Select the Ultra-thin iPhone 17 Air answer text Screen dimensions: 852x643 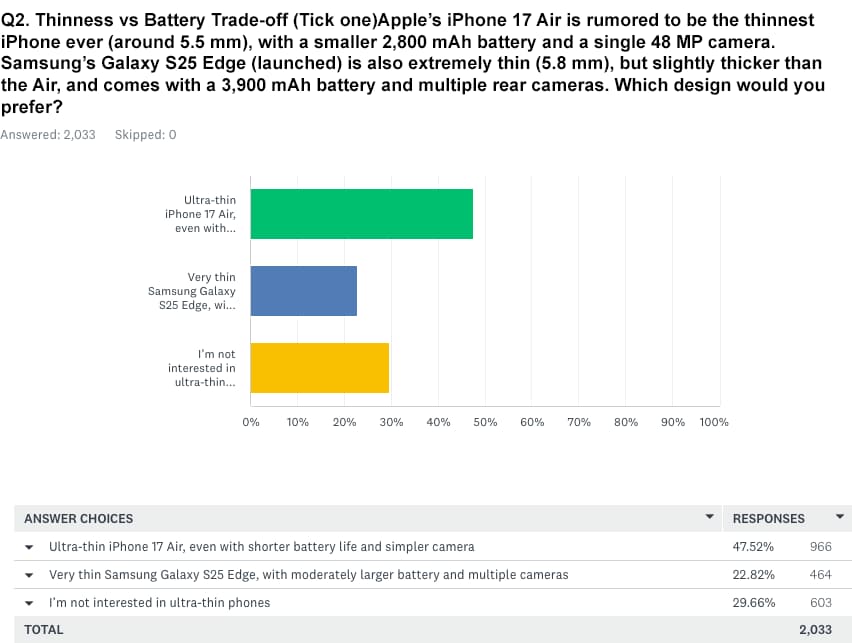coord(261,547)
